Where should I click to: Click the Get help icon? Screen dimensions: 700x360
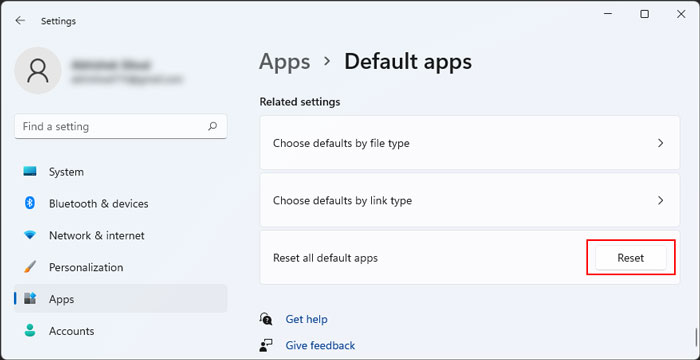pyautogui.click(x=266, y=319)
